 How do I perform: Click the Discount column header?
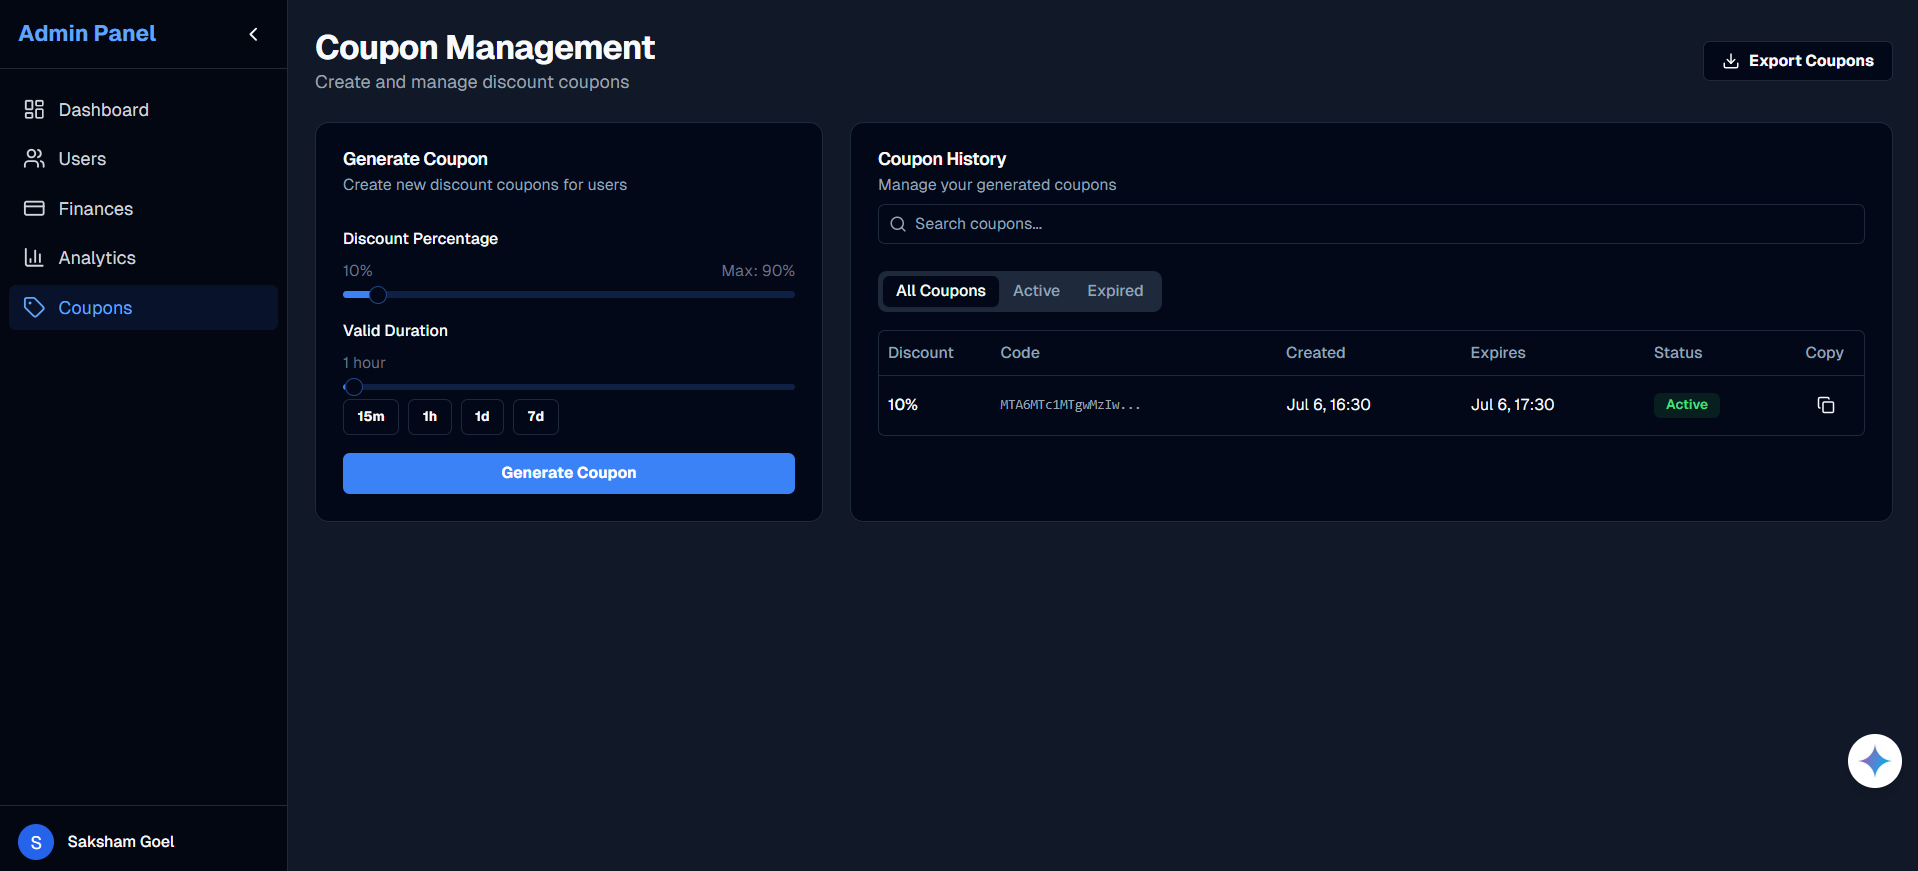click(921, 353)
